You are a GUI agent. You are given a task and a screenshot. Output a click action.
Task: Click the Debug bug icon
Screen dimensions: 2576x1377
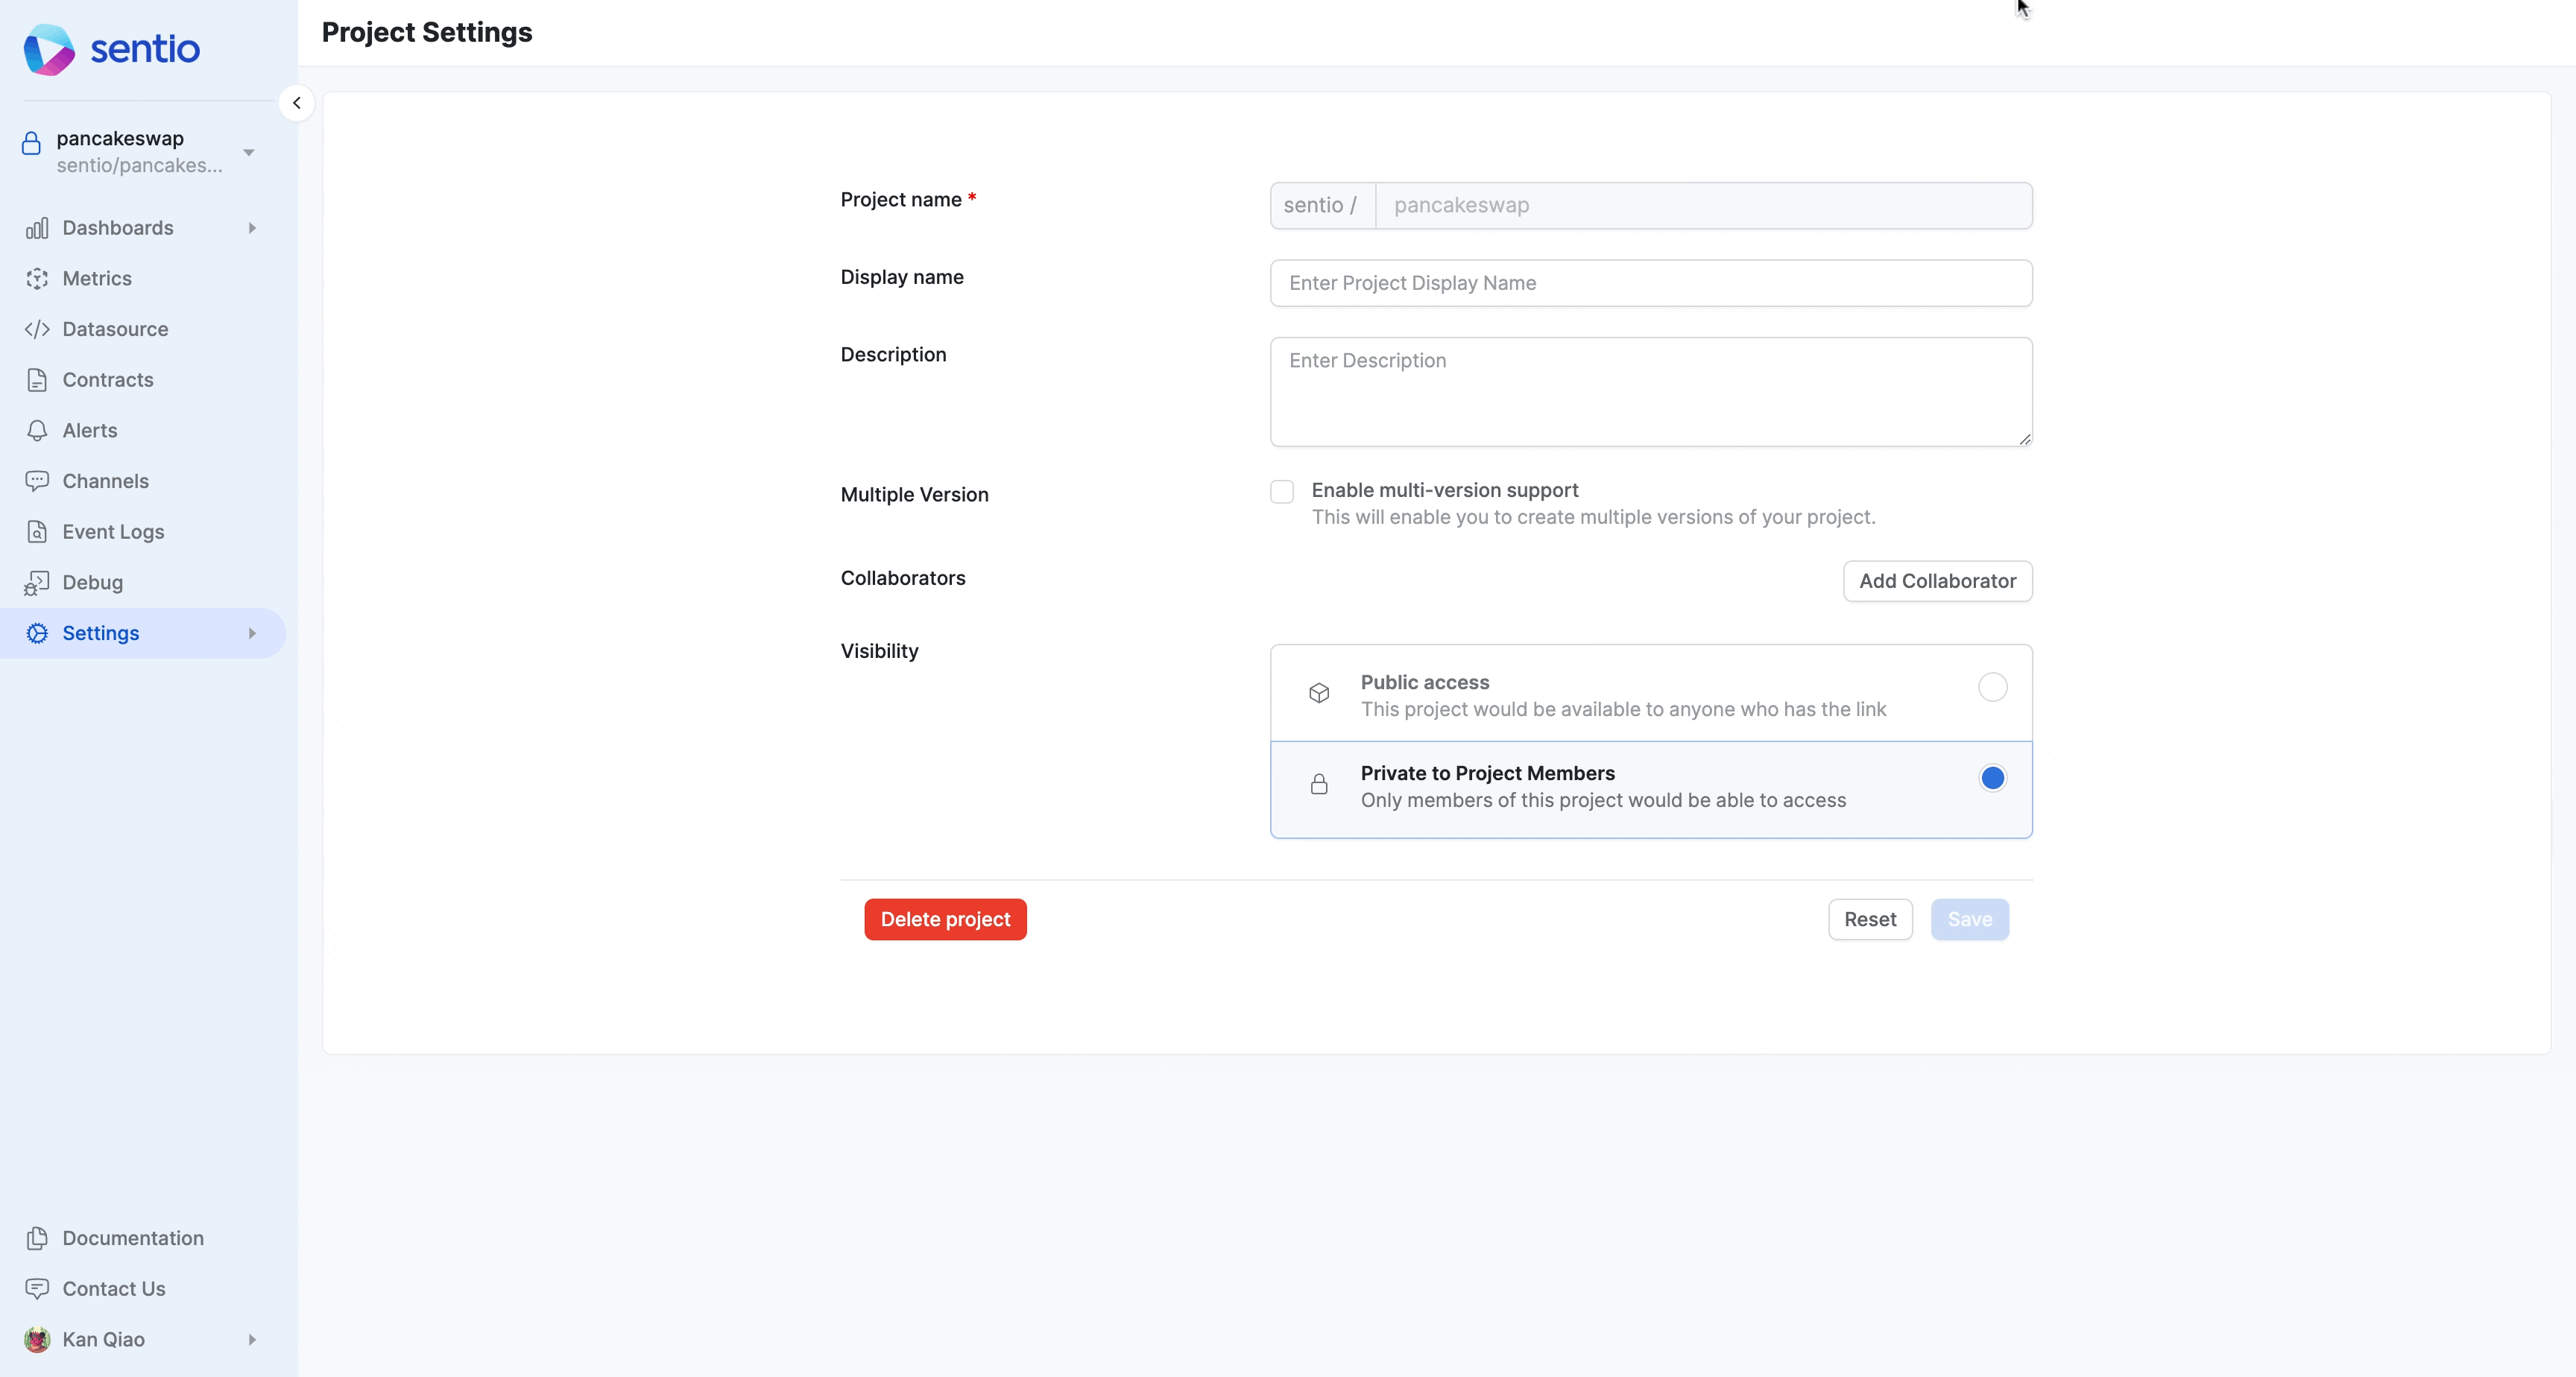[x=37, y=583]
